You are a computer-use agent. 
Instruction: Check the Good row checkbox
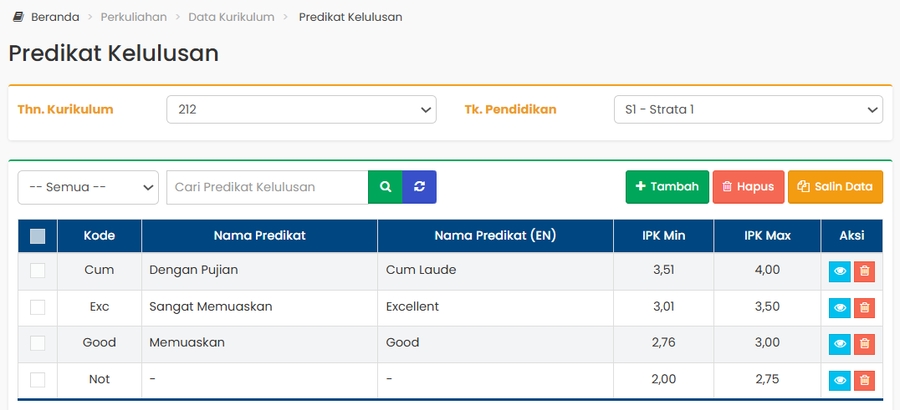[x=38, y=343]
